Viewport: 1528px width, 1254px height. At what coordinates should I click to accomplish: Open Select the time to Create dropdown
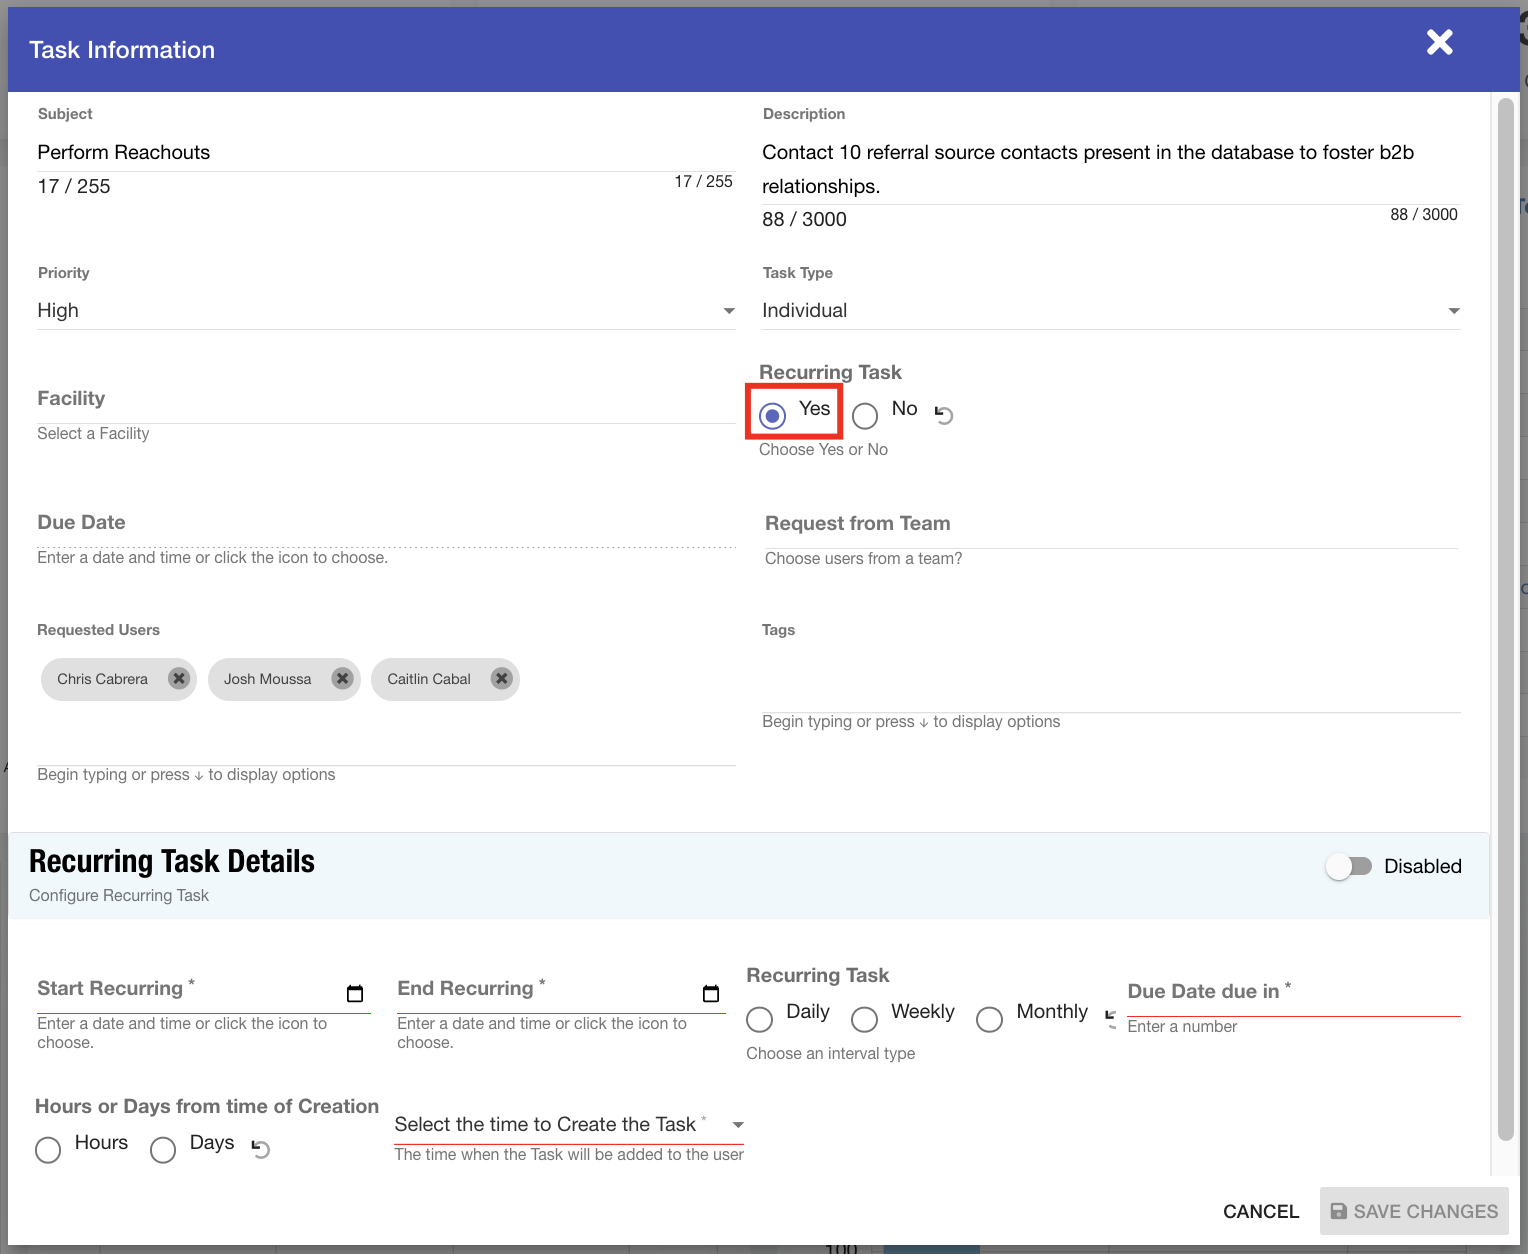(x=569, y=1125)
